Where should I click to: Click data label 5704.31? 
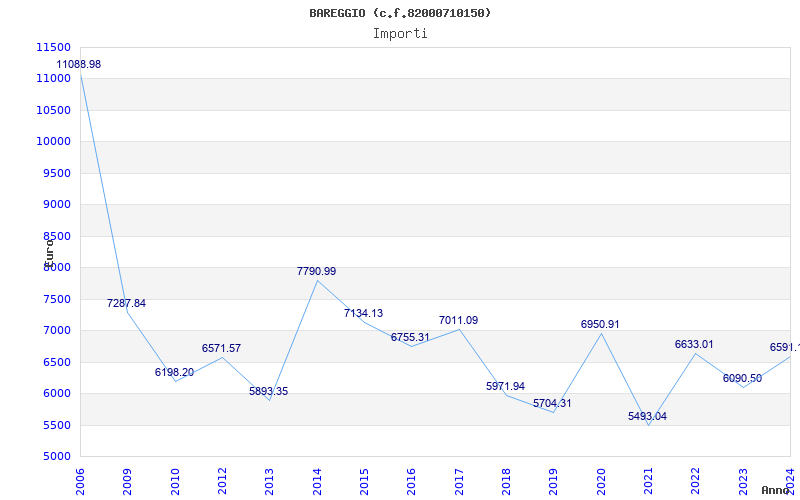pos(552,403)
